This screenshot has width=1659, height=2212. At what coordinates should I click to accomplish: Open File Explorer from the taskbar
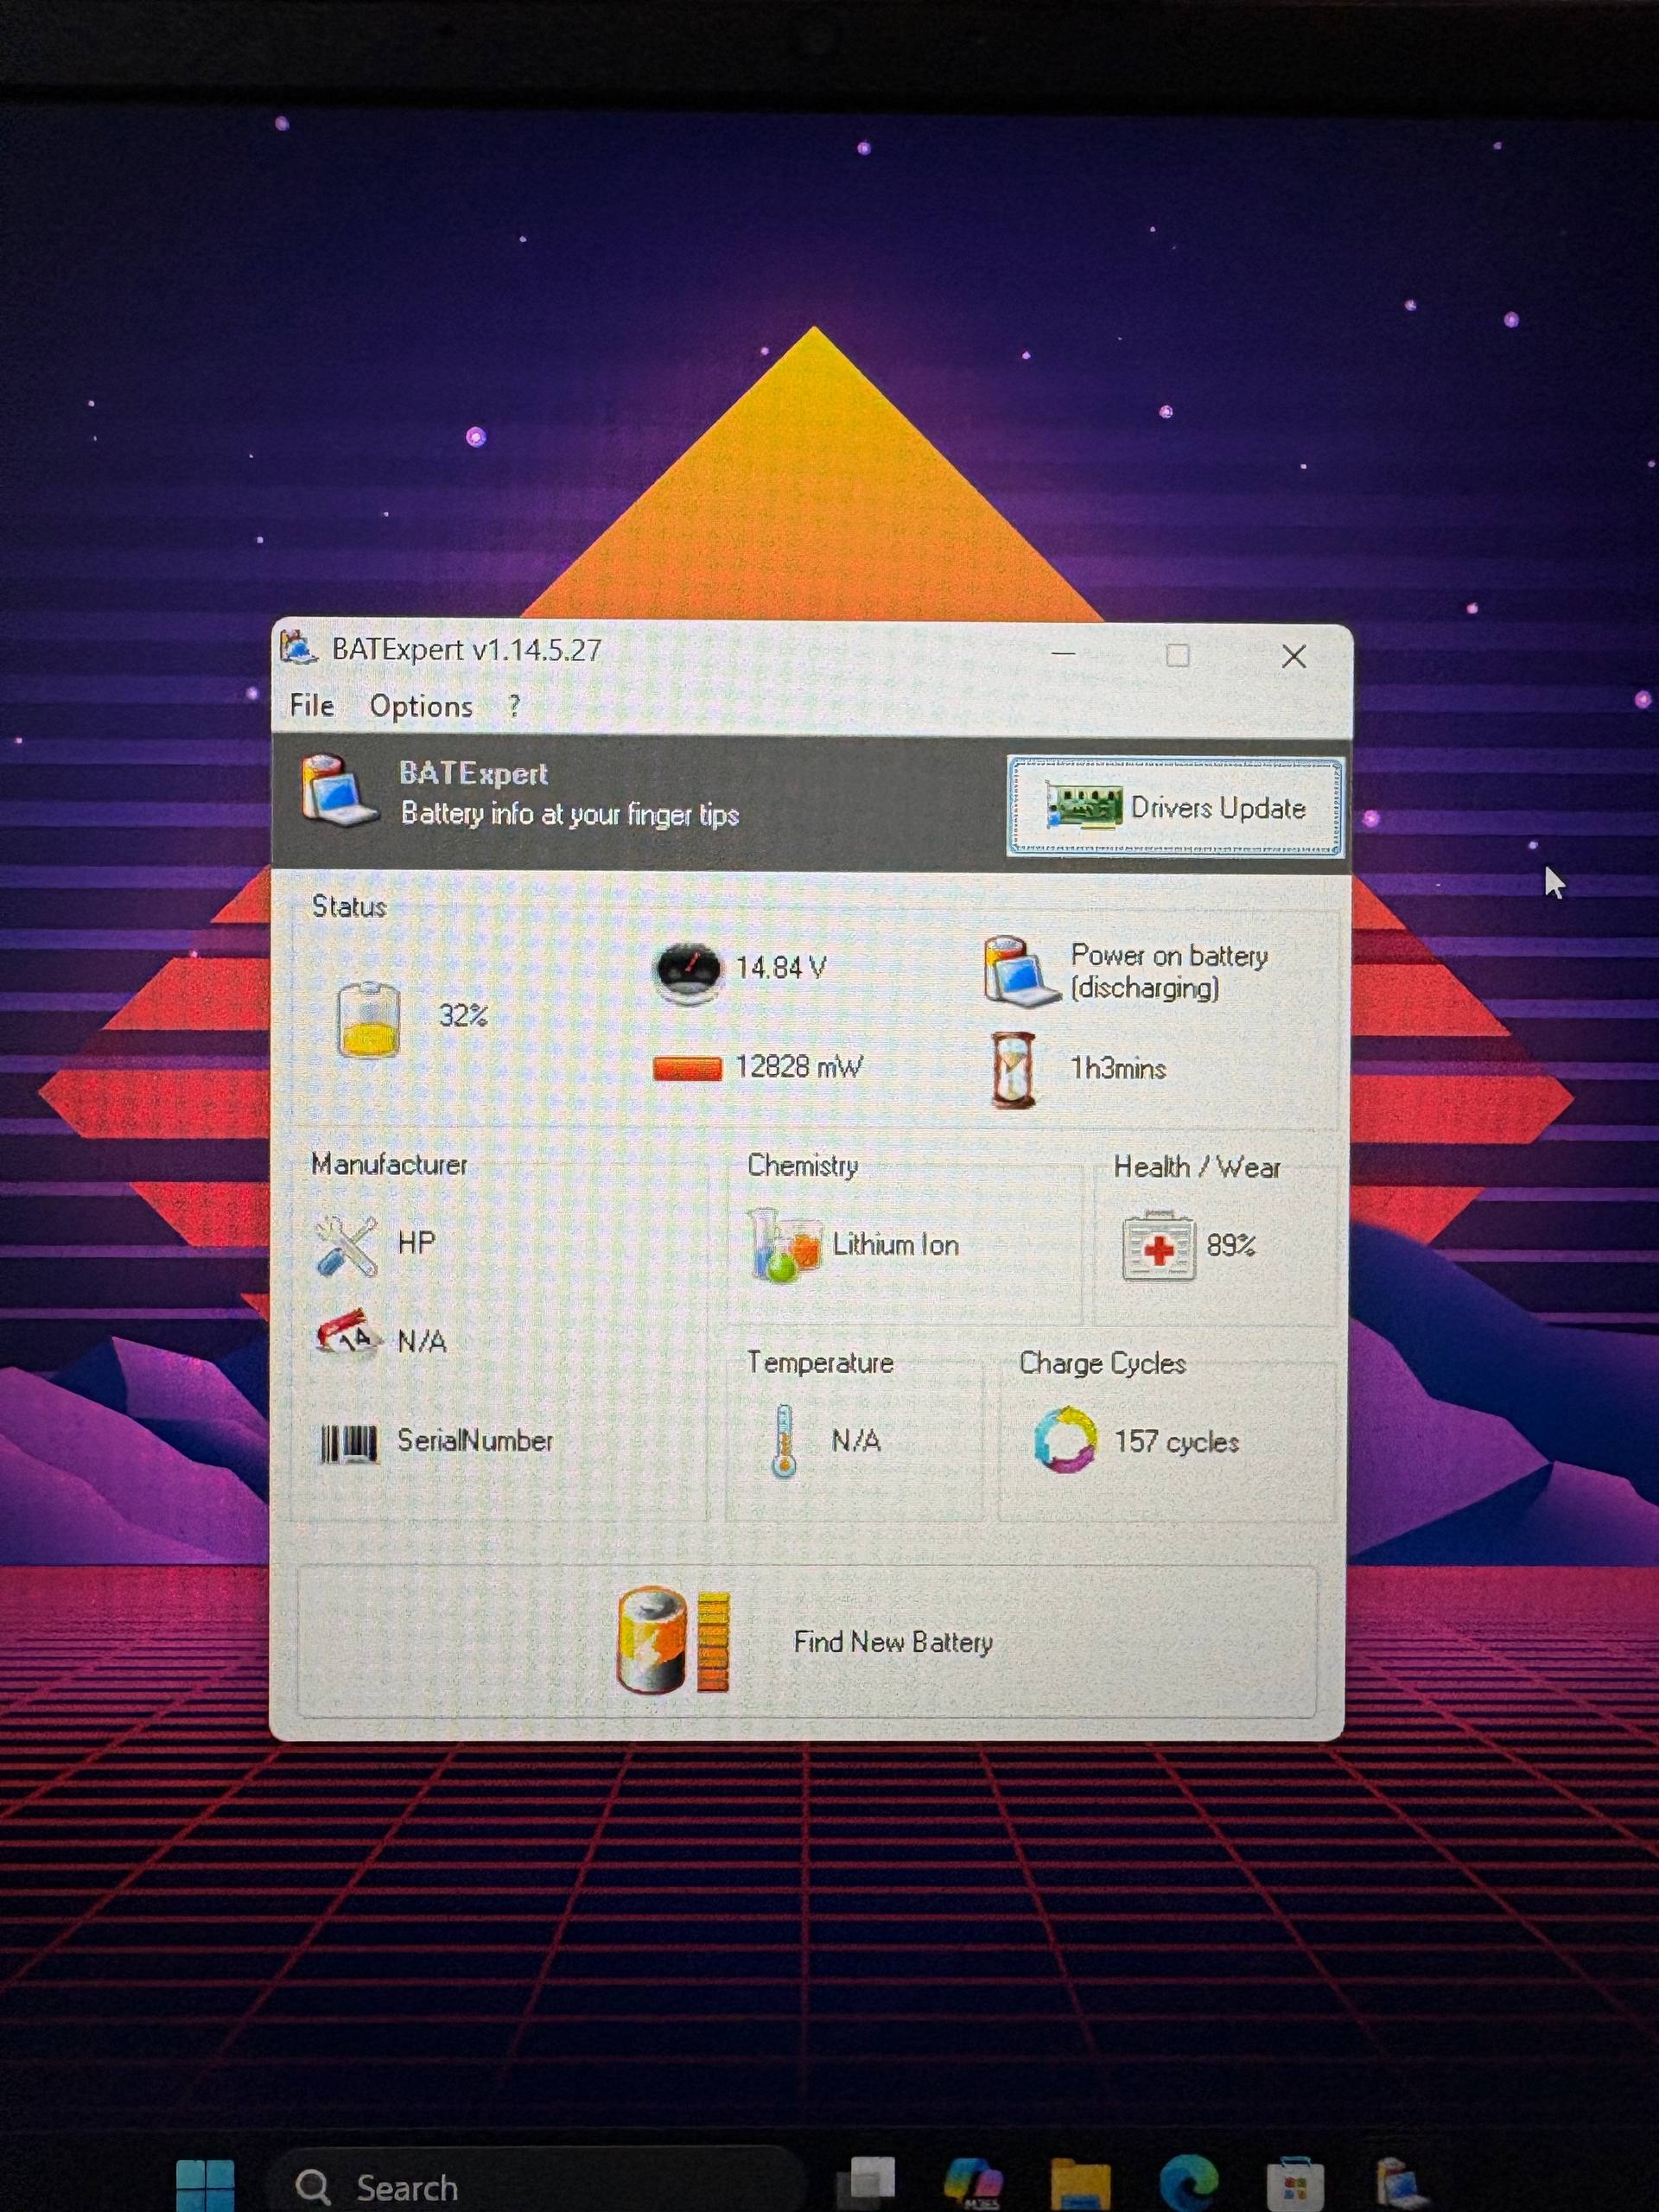pos(1080,2185)
